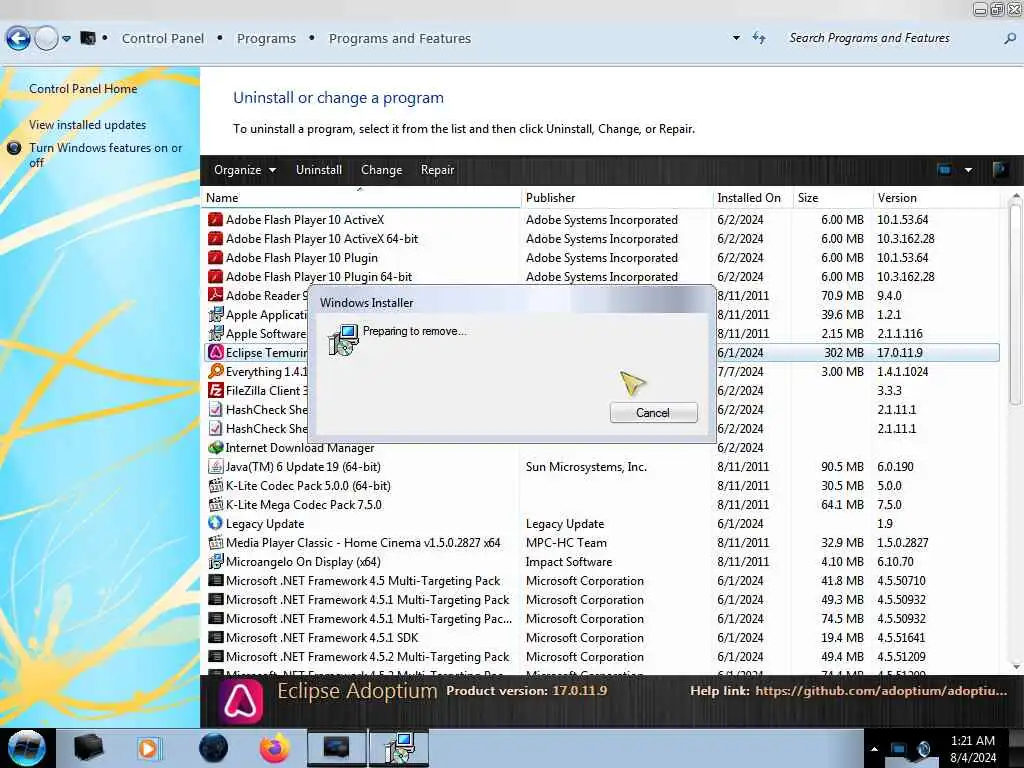
Task: Click the vertical scrollbar of programs list
Action: coord(1015,306)
